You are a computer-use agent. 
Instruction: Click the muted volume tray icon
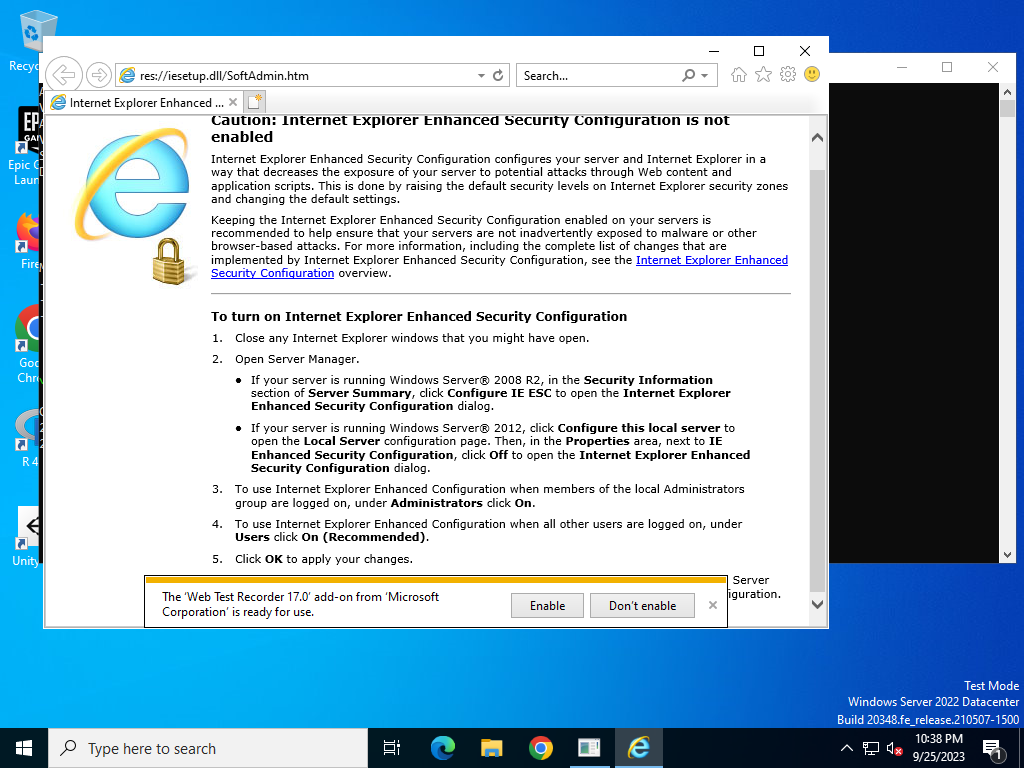click(x=894, y=748)
